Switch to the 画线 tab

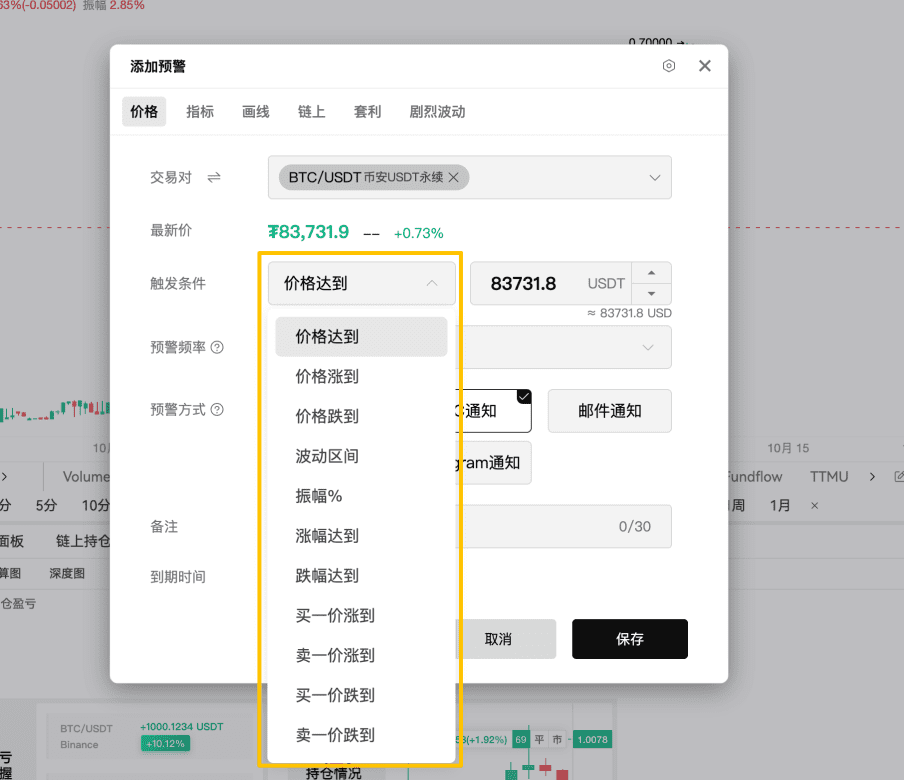click(255, 111)
